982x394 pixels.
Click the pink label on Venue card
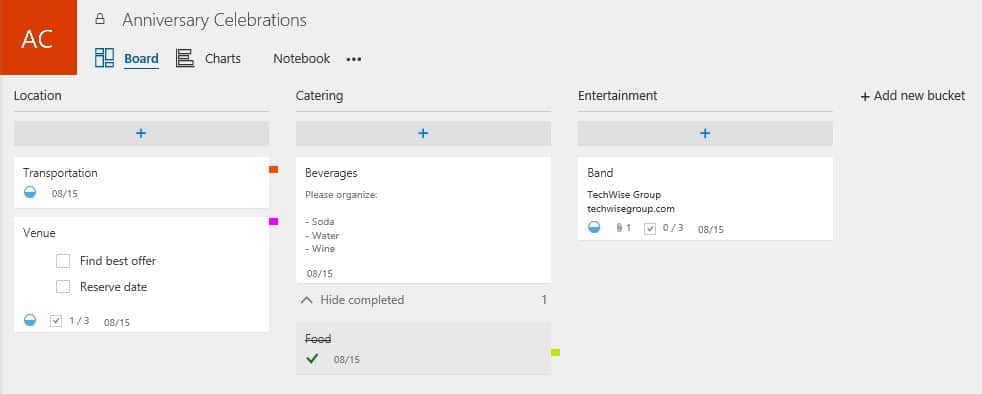274,221
